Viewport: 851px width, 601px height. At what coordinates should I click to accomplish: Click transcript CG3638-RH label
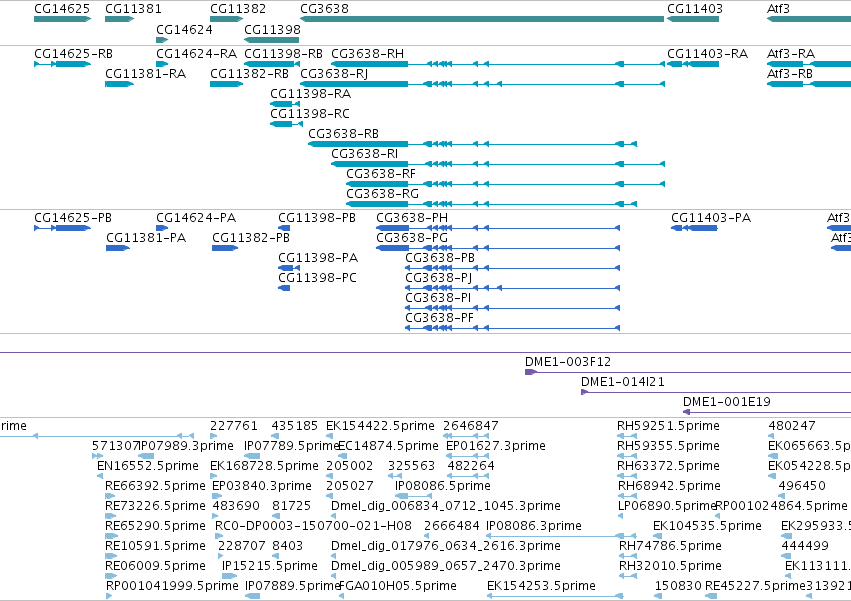click(x=367, y=54)
